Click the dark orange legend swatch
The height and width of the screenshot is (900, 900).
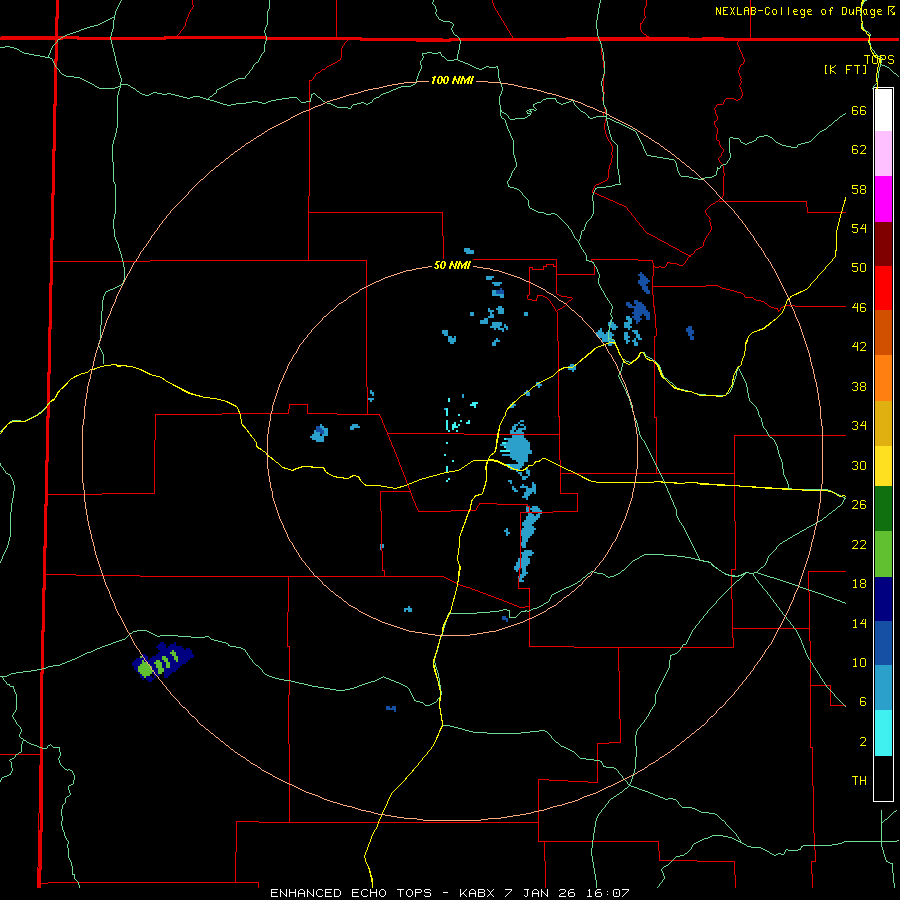point(883,332)
